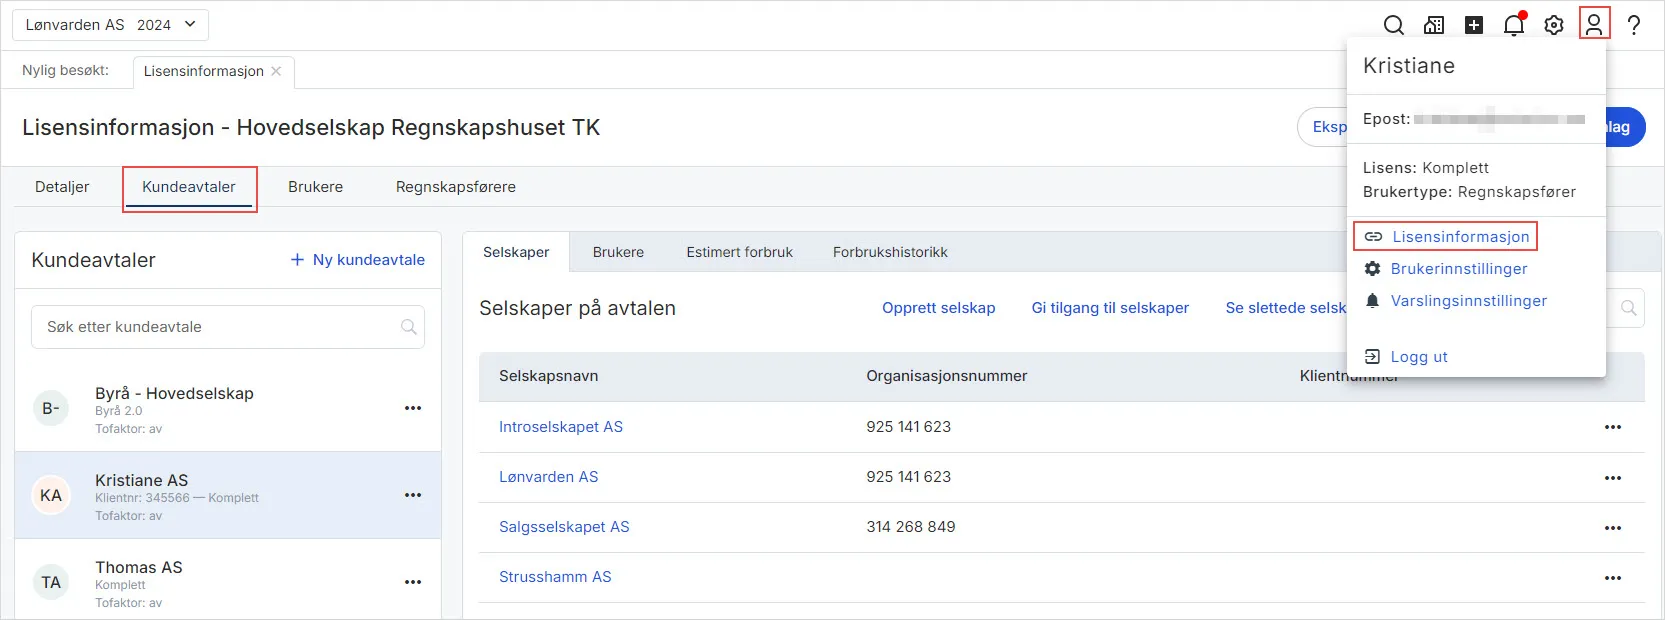Image resolution: width=1665 pixels, height=620 pixels.
Task: Click the user profile icon
Action: [1594, 24]
